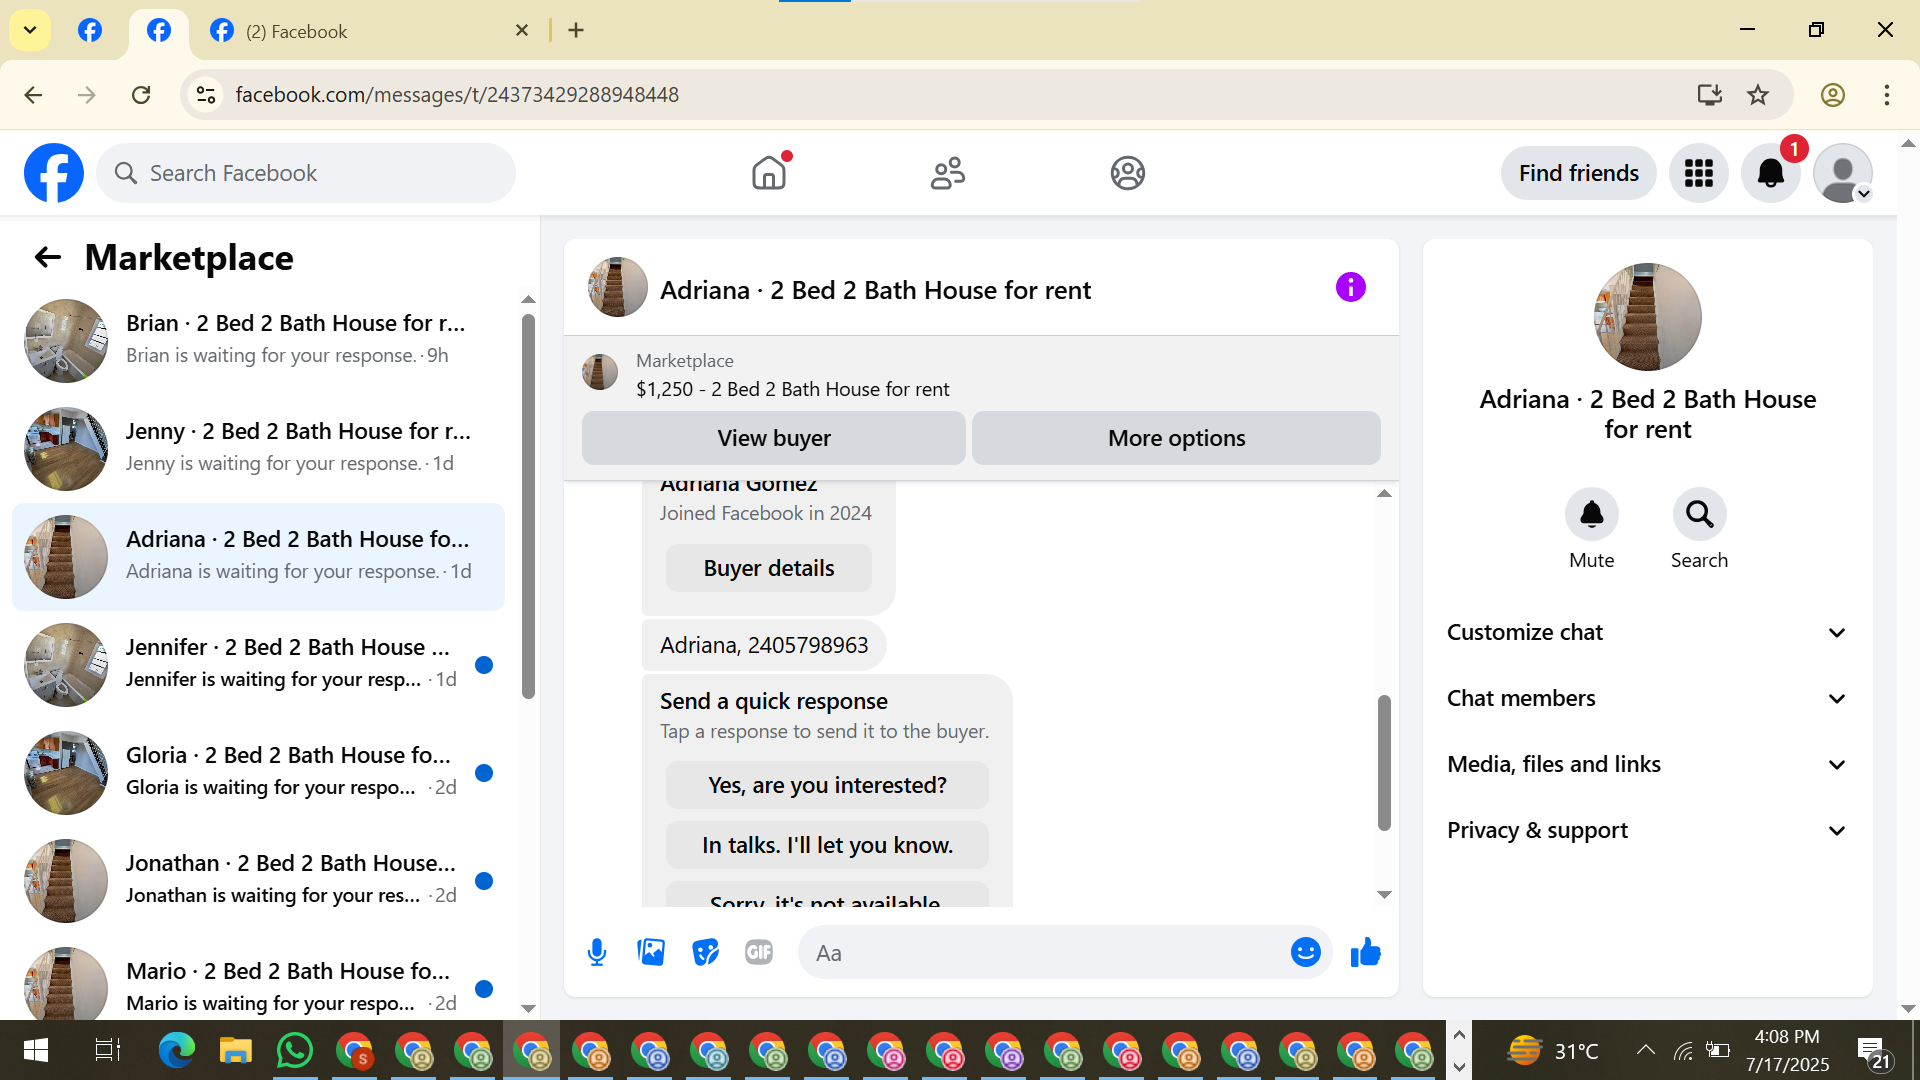This screenshot has width=1920, height=1080.
Task: Open notifications bell in top bar
Action: point(1770,173)
